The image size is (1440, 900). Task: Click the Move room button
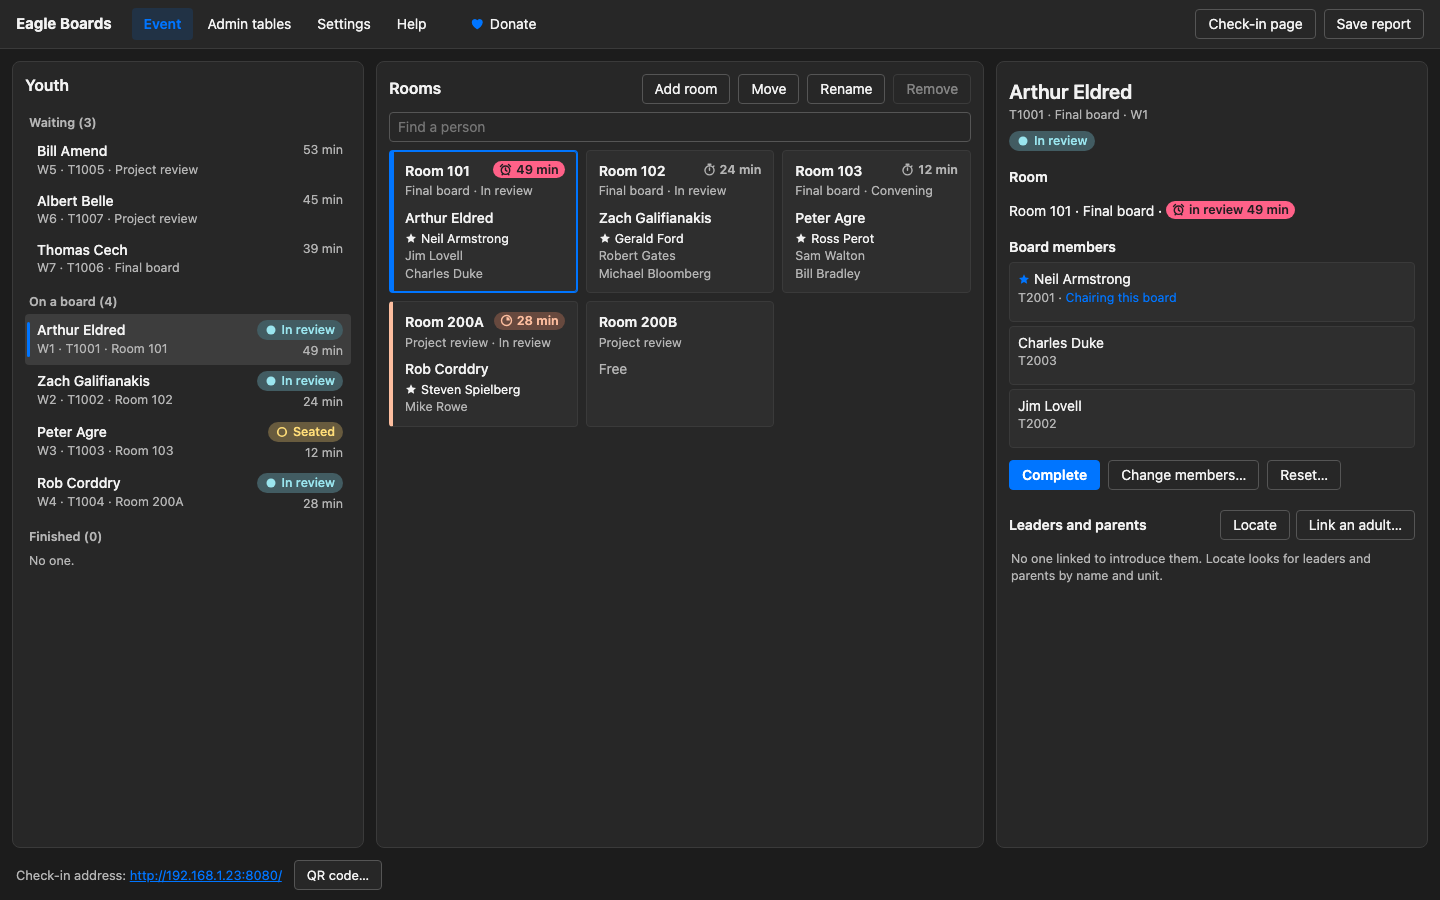tap(769, 89)
